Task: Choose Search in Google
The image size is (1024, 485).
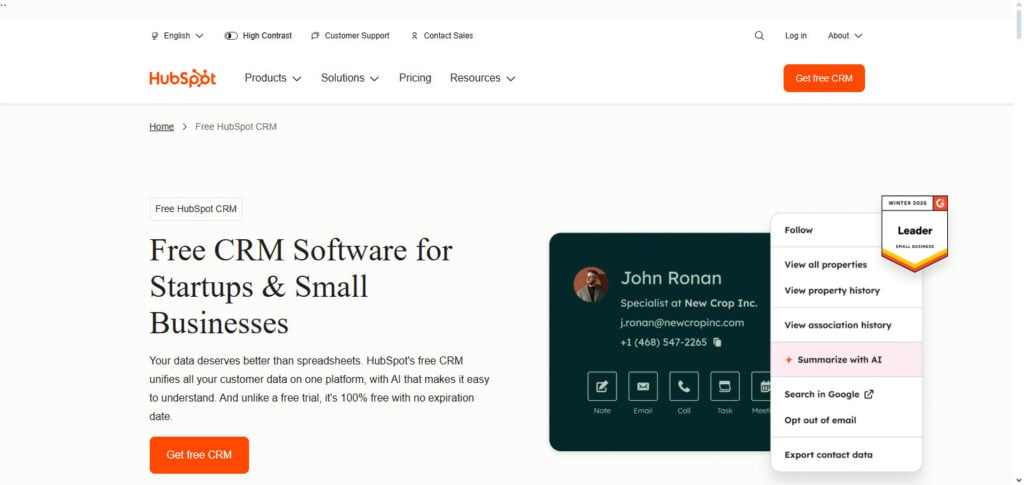Action: (829, 394)
